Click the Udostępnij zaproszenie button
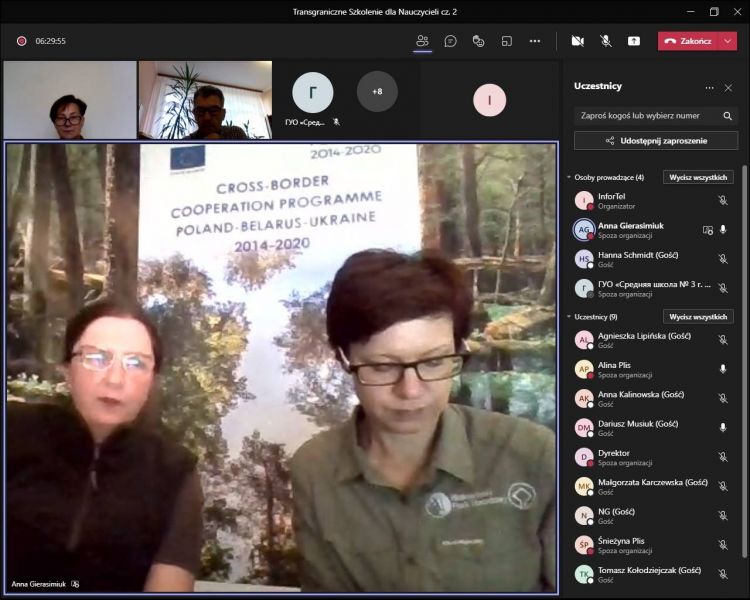750x600 pixels. 656,141
